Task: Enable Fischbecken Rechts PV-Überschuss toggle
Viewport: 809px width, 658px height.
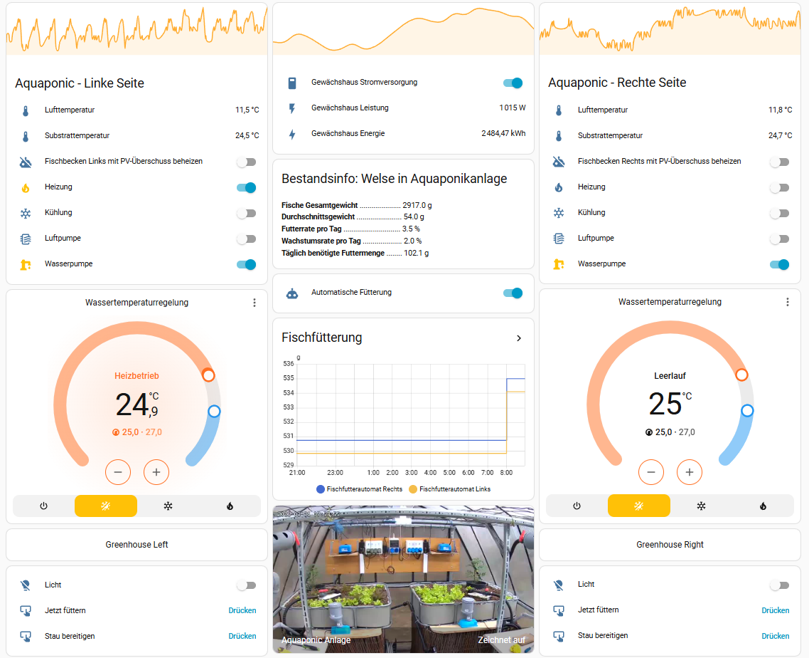Action: point(780,162)
